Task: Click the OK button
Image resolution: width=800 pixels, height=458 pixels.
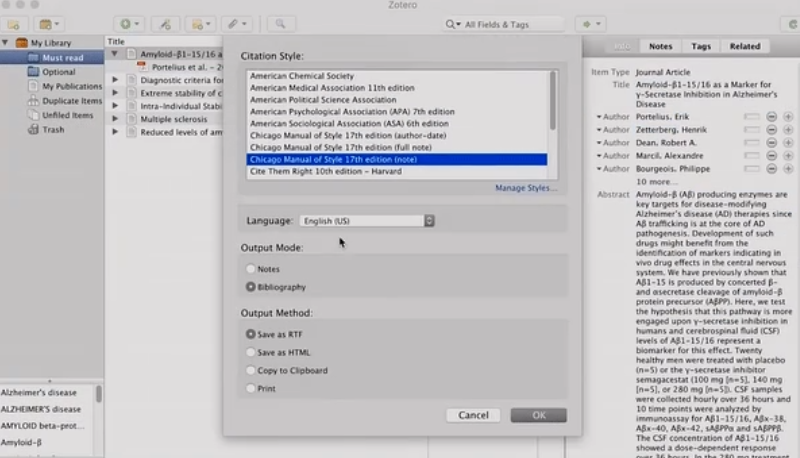Action: (x=538, y=415)
